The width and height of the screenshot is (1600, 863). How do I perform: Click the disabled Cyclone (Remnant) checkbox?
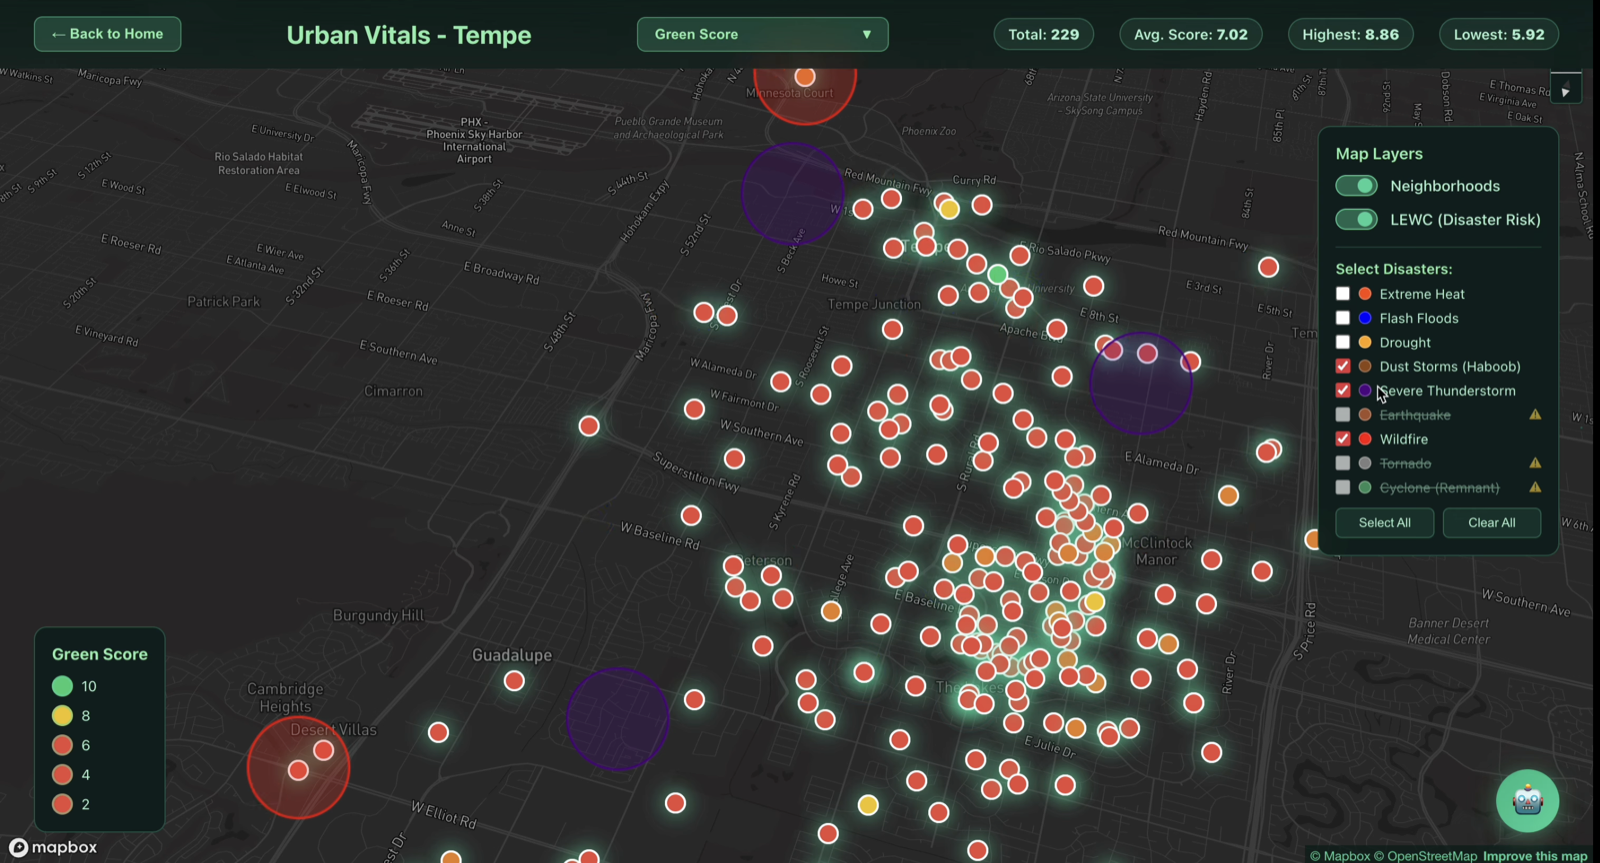coord(1343,487)
